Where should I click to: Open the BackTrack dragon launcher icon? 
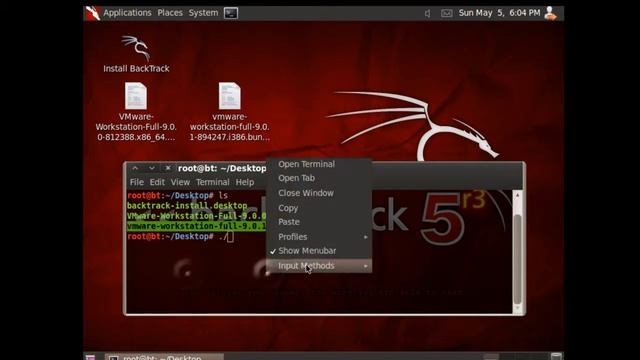(x=93, y=13)
